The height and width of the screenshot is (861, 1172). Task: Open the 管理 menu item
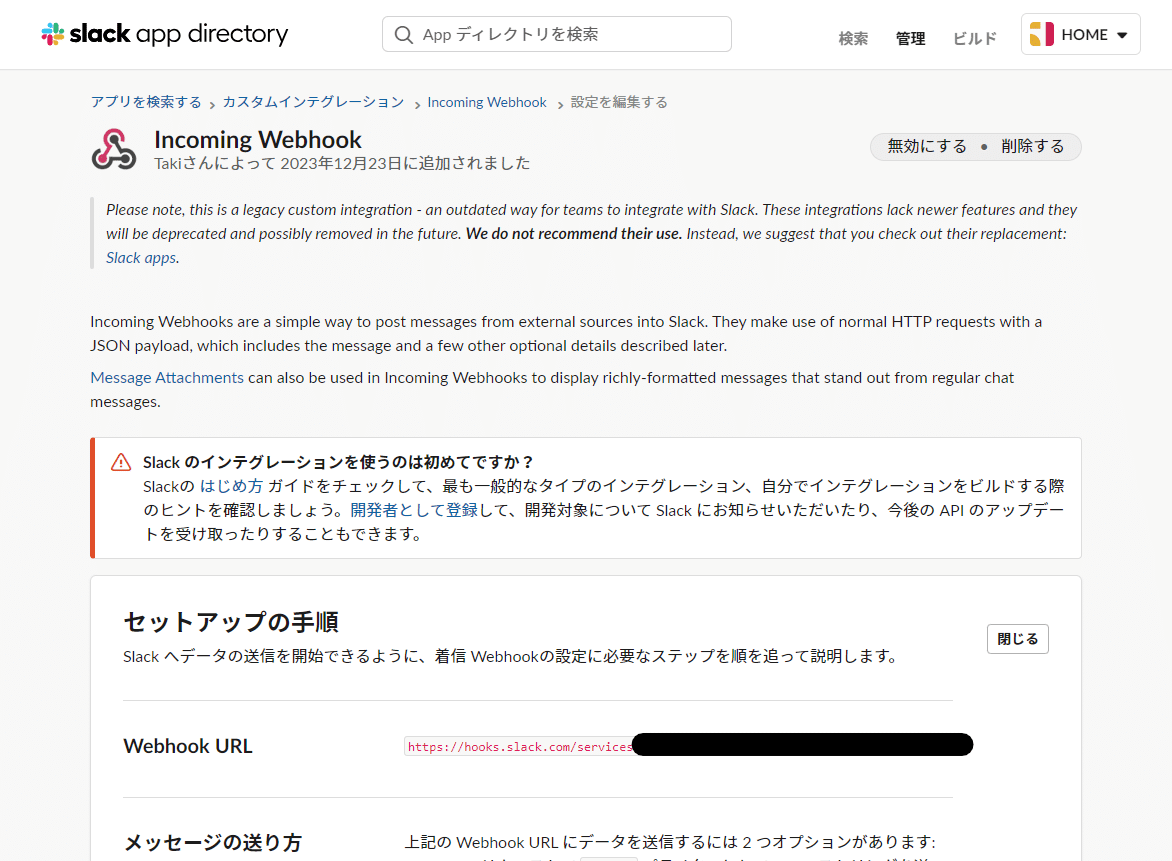(x=910, y=38)
